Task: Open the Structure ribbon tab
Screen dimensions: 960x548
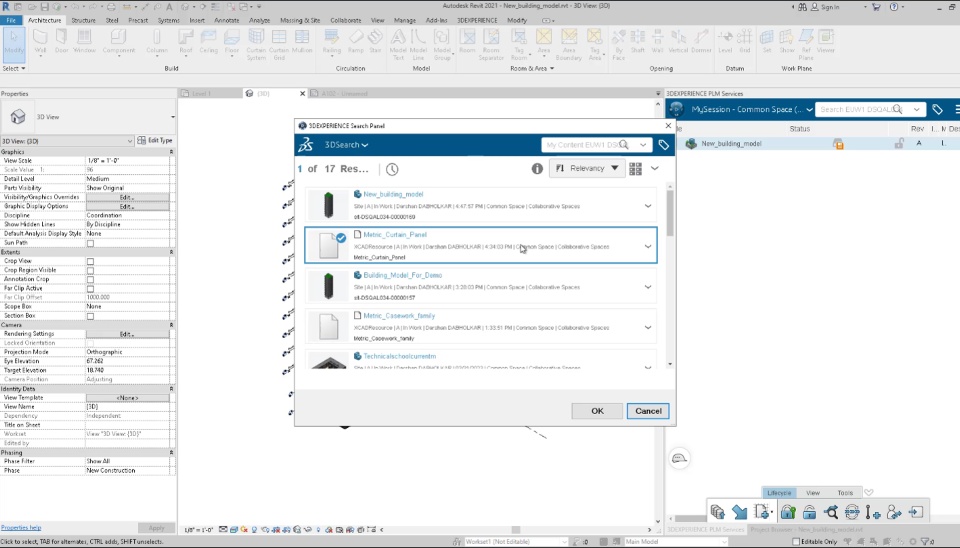Action: pyautogui.click(x=83, y=20)
